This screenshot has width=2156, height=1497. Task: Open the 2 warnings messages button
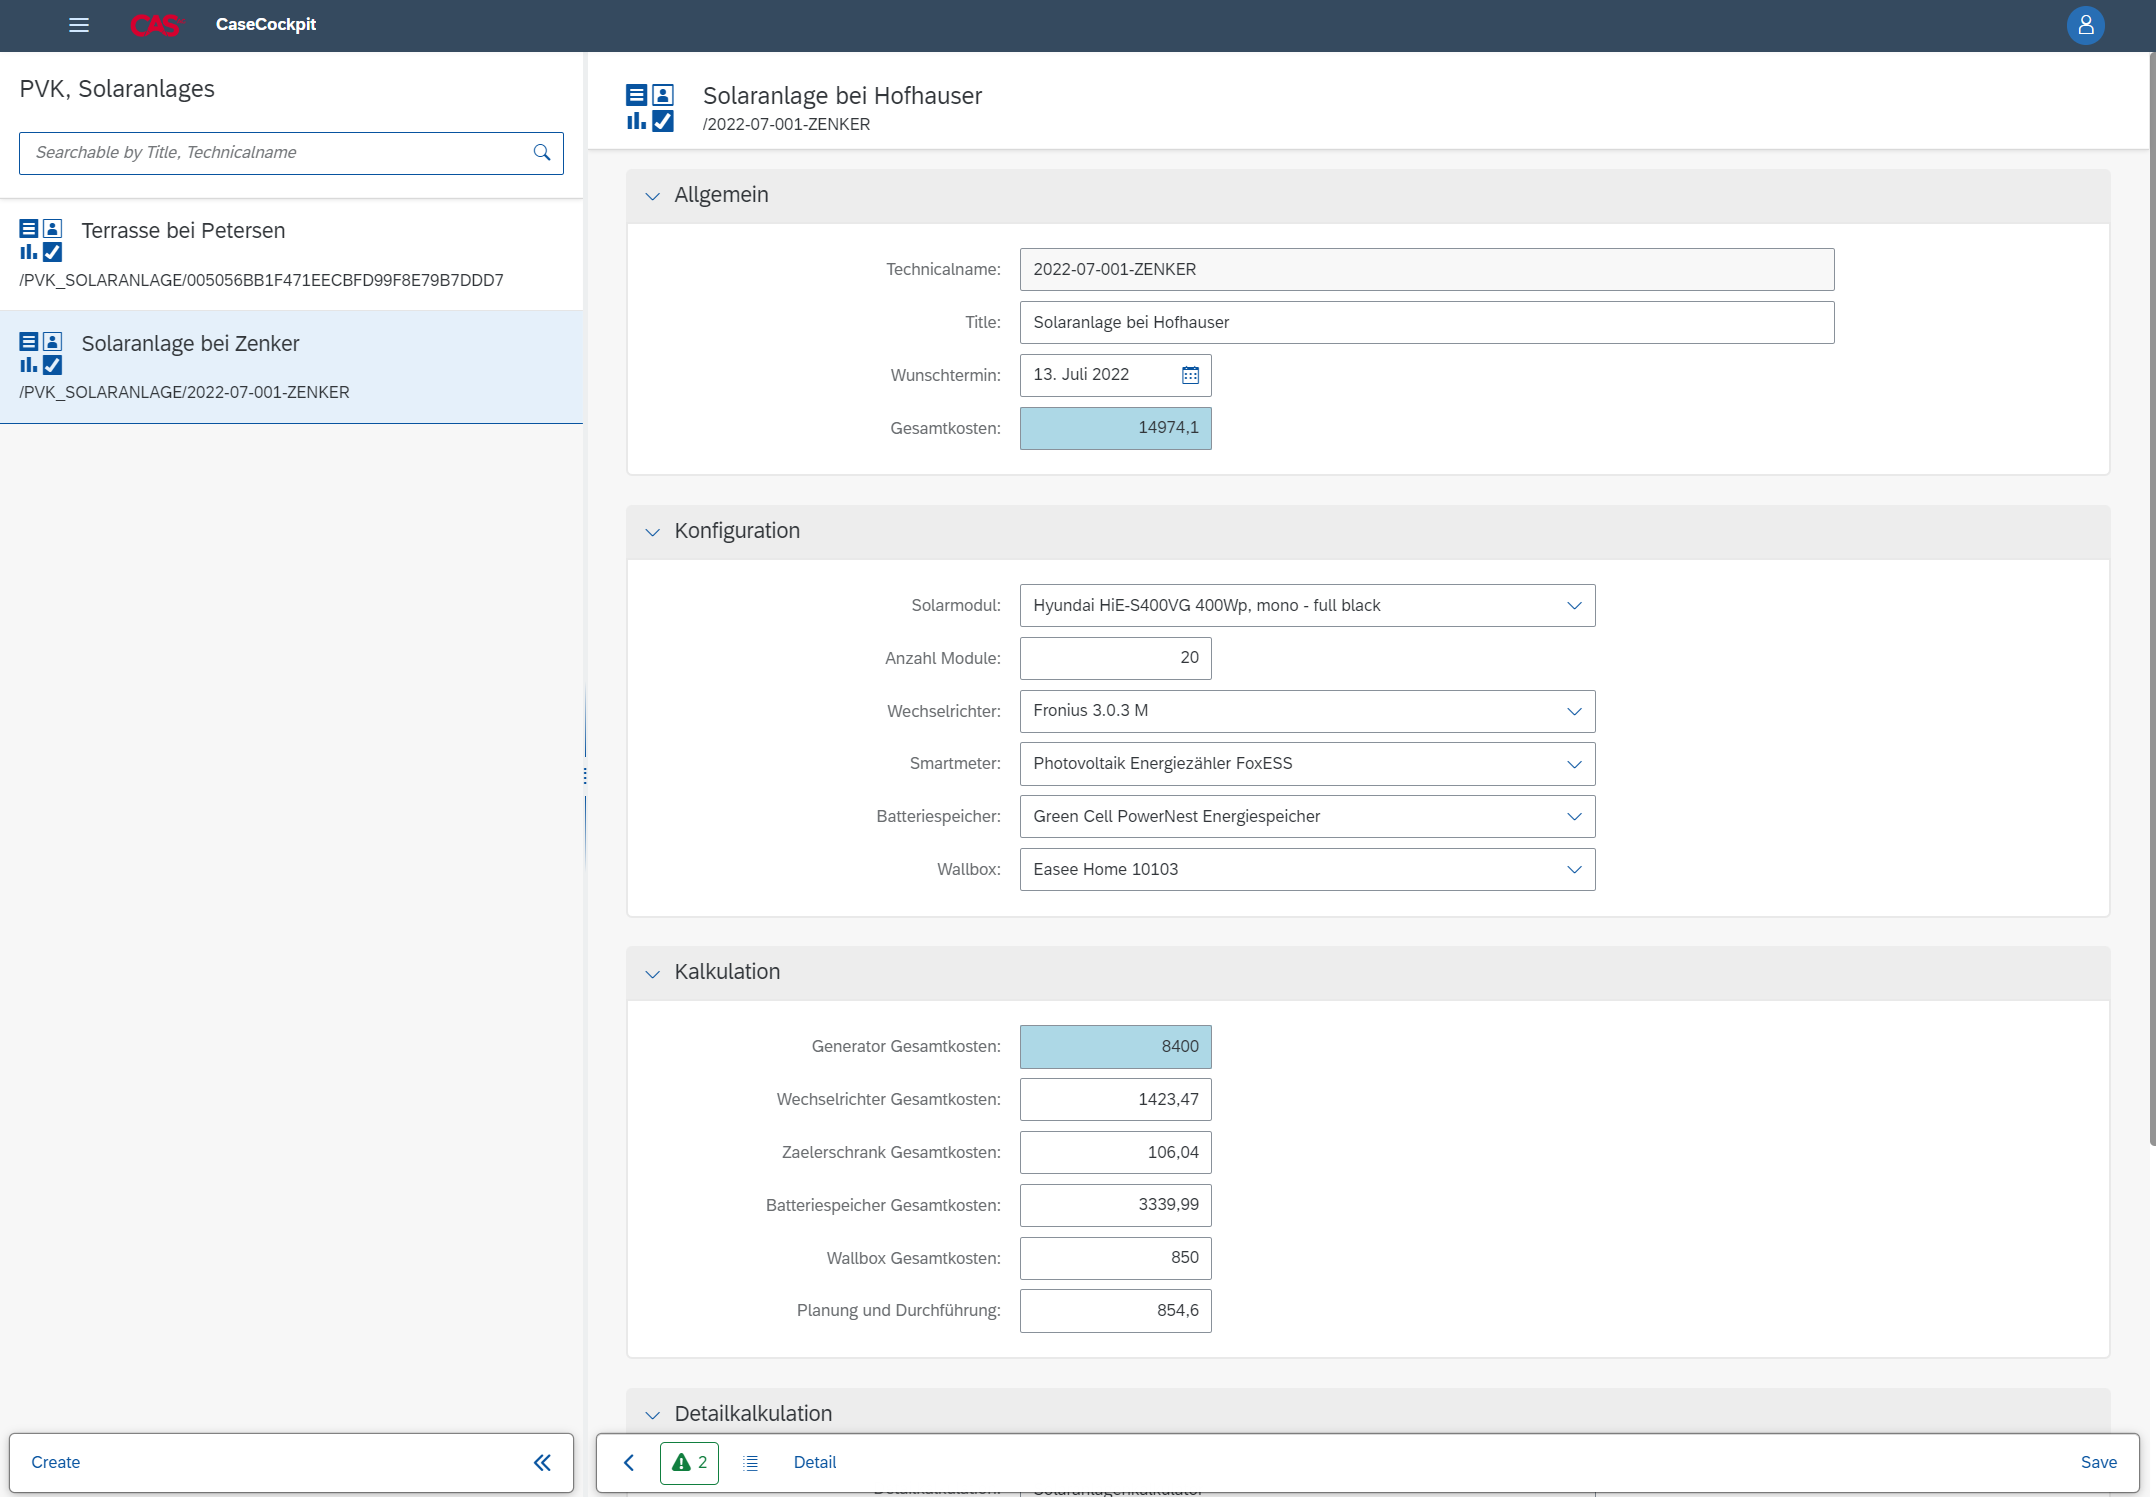pyautogui.click(x=689, y=1463)
